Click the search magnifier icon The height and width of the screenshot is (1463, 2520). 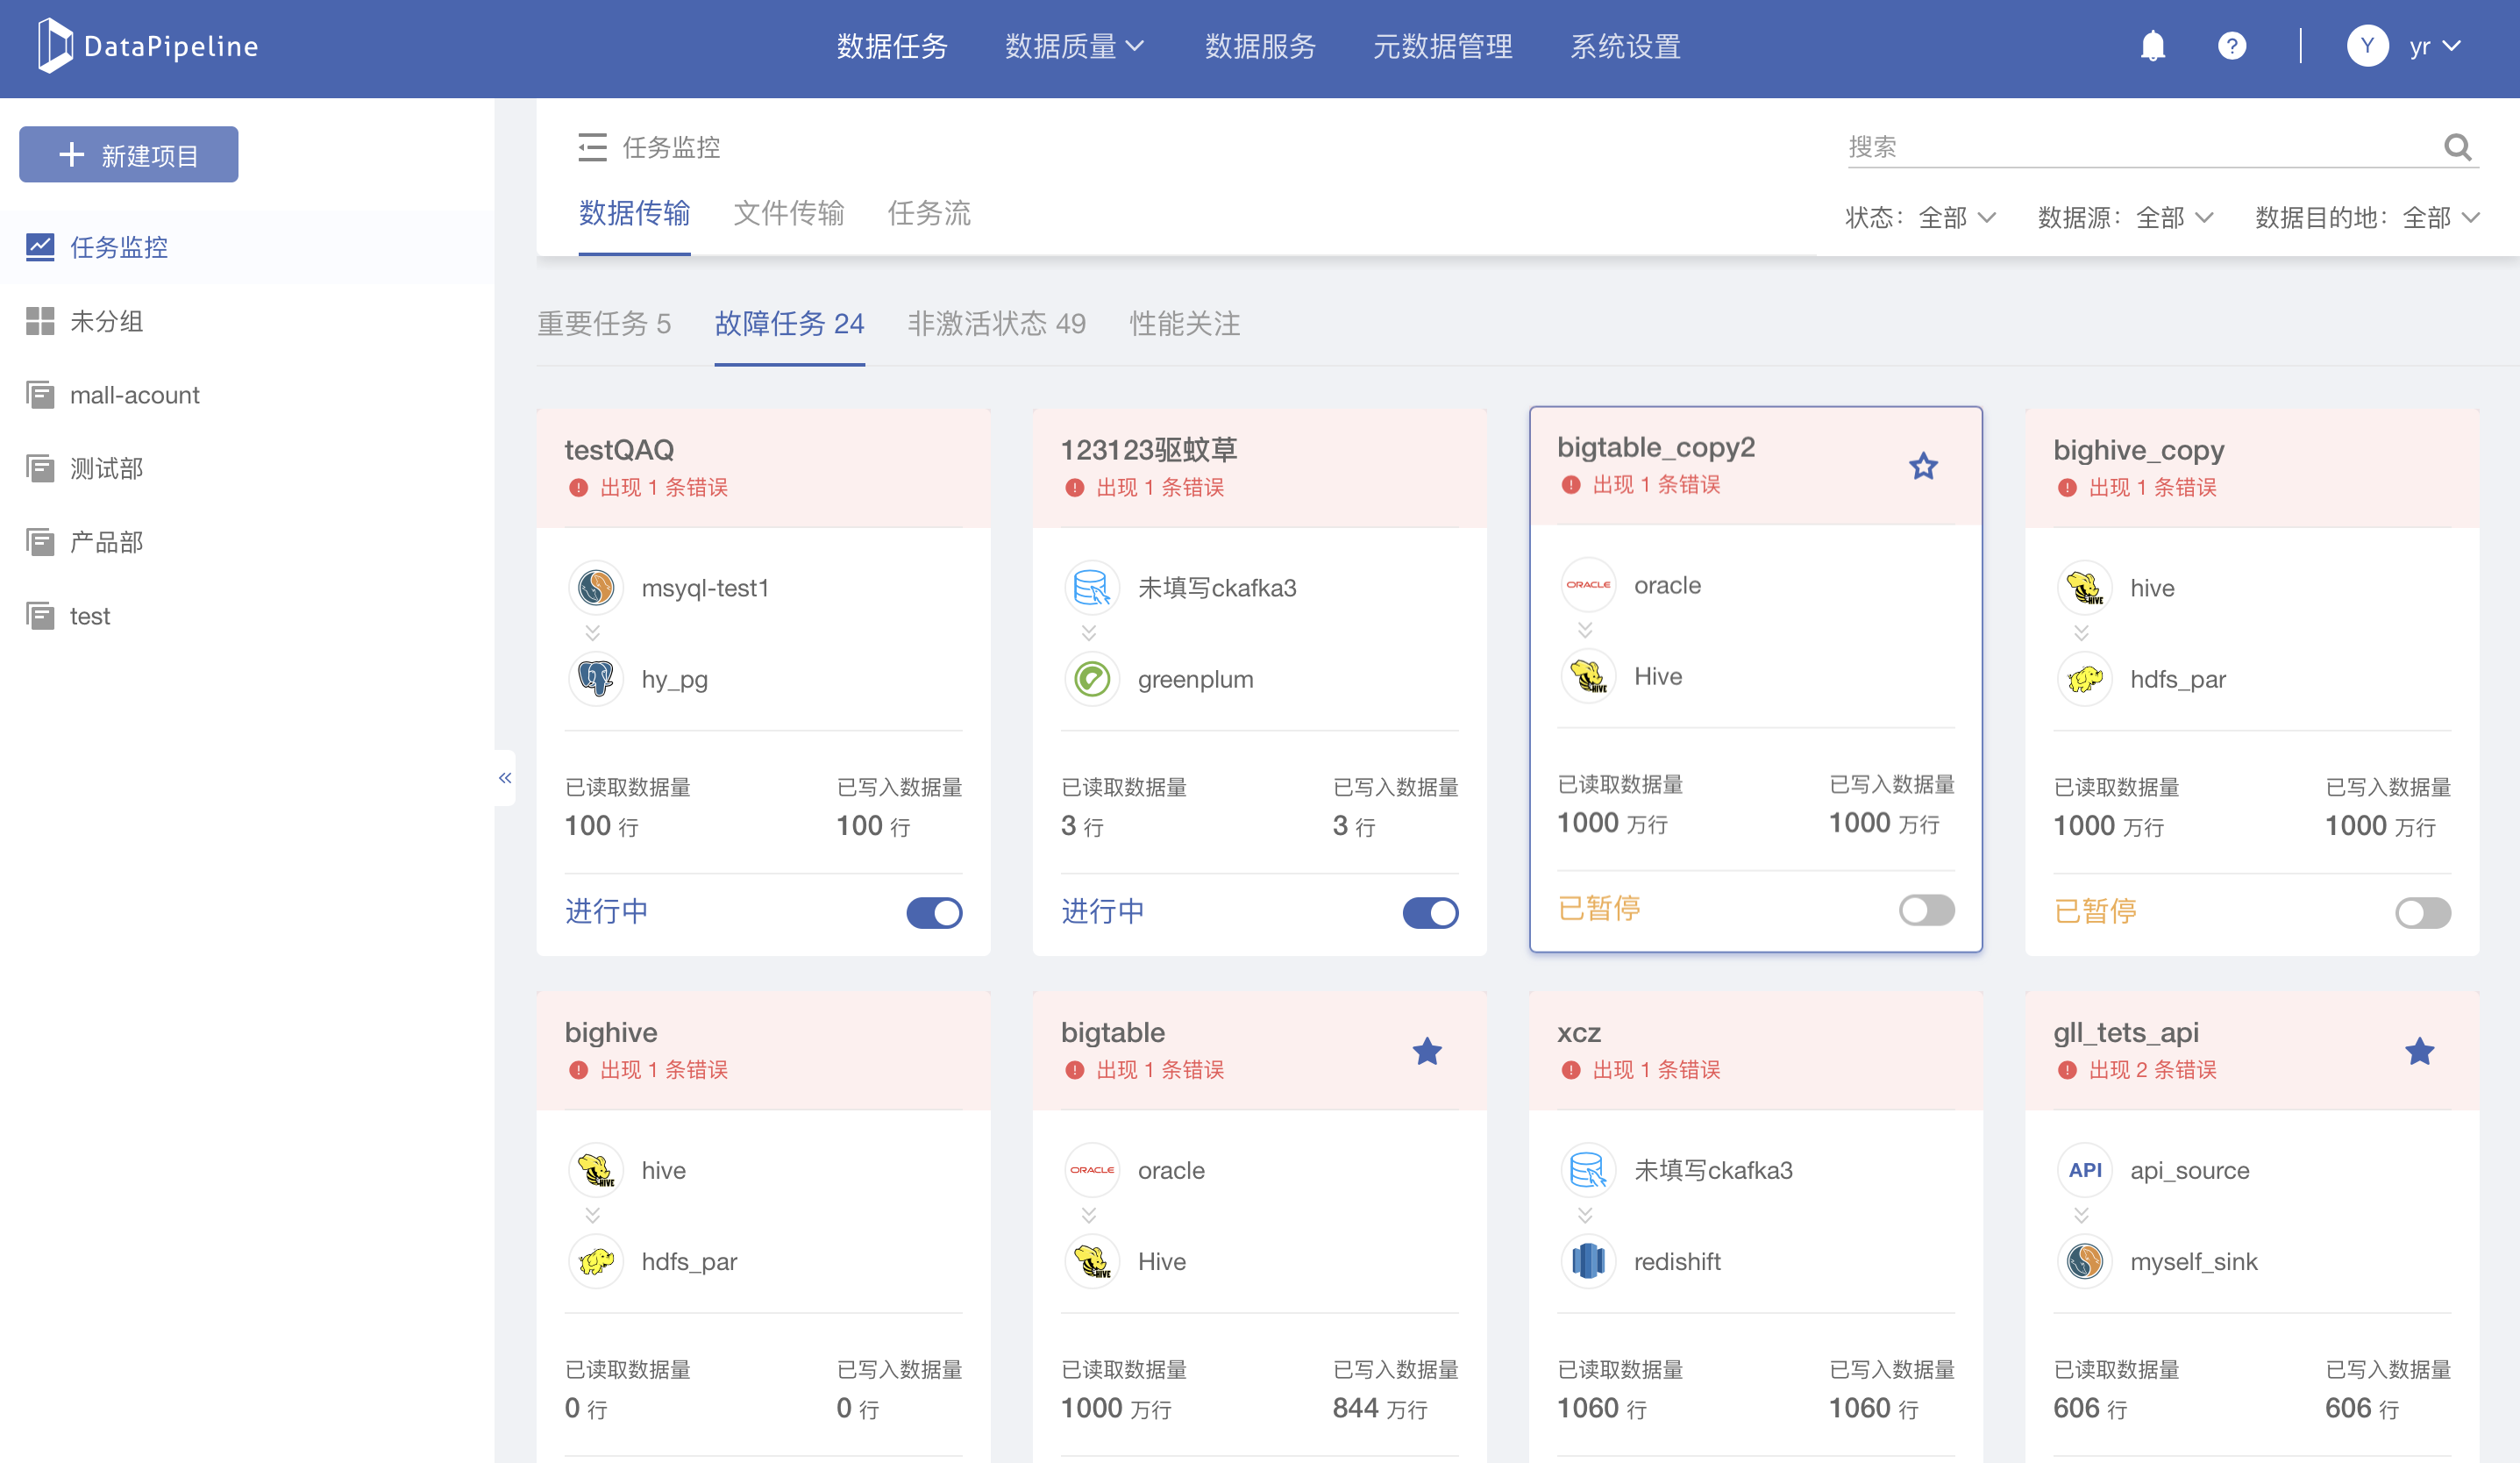(x=2457, y=148)
